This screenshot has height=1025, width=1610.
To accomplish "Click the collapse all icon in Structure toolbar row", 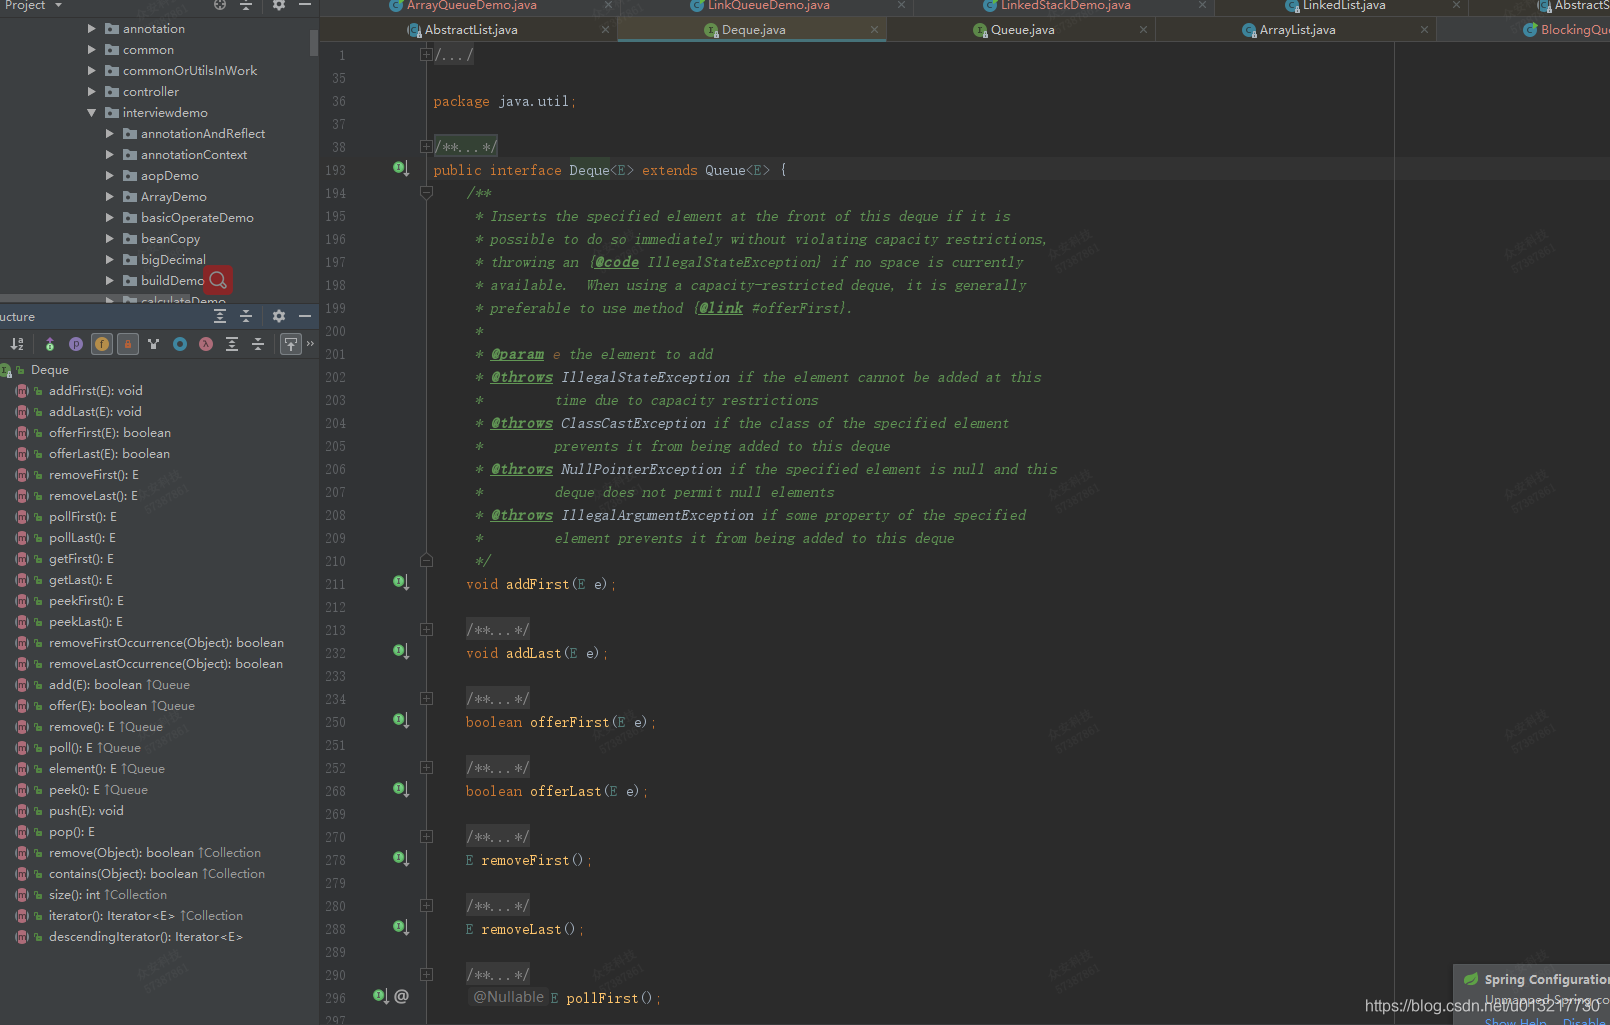I will 258,344.
